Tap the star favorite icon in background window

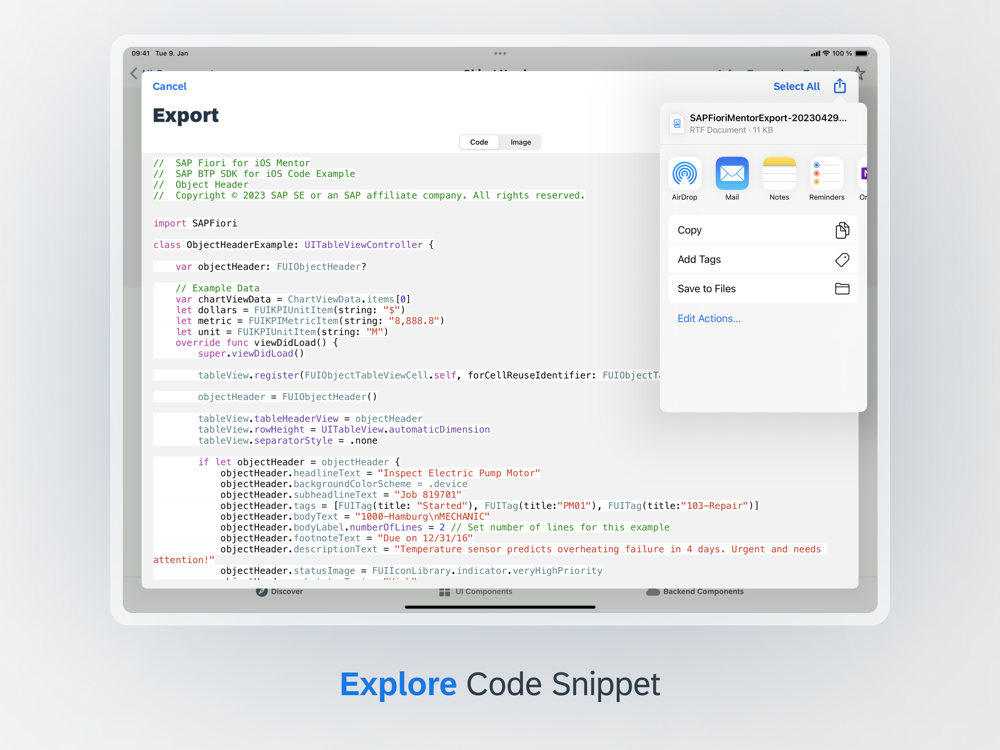(x=860, y=73)
